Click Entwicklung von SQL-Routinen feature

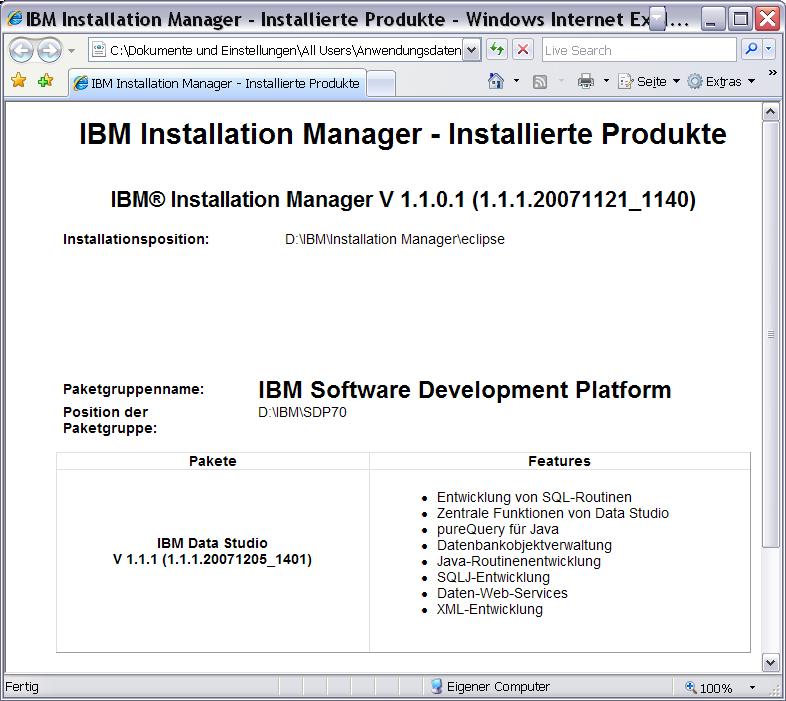point(534,497)
